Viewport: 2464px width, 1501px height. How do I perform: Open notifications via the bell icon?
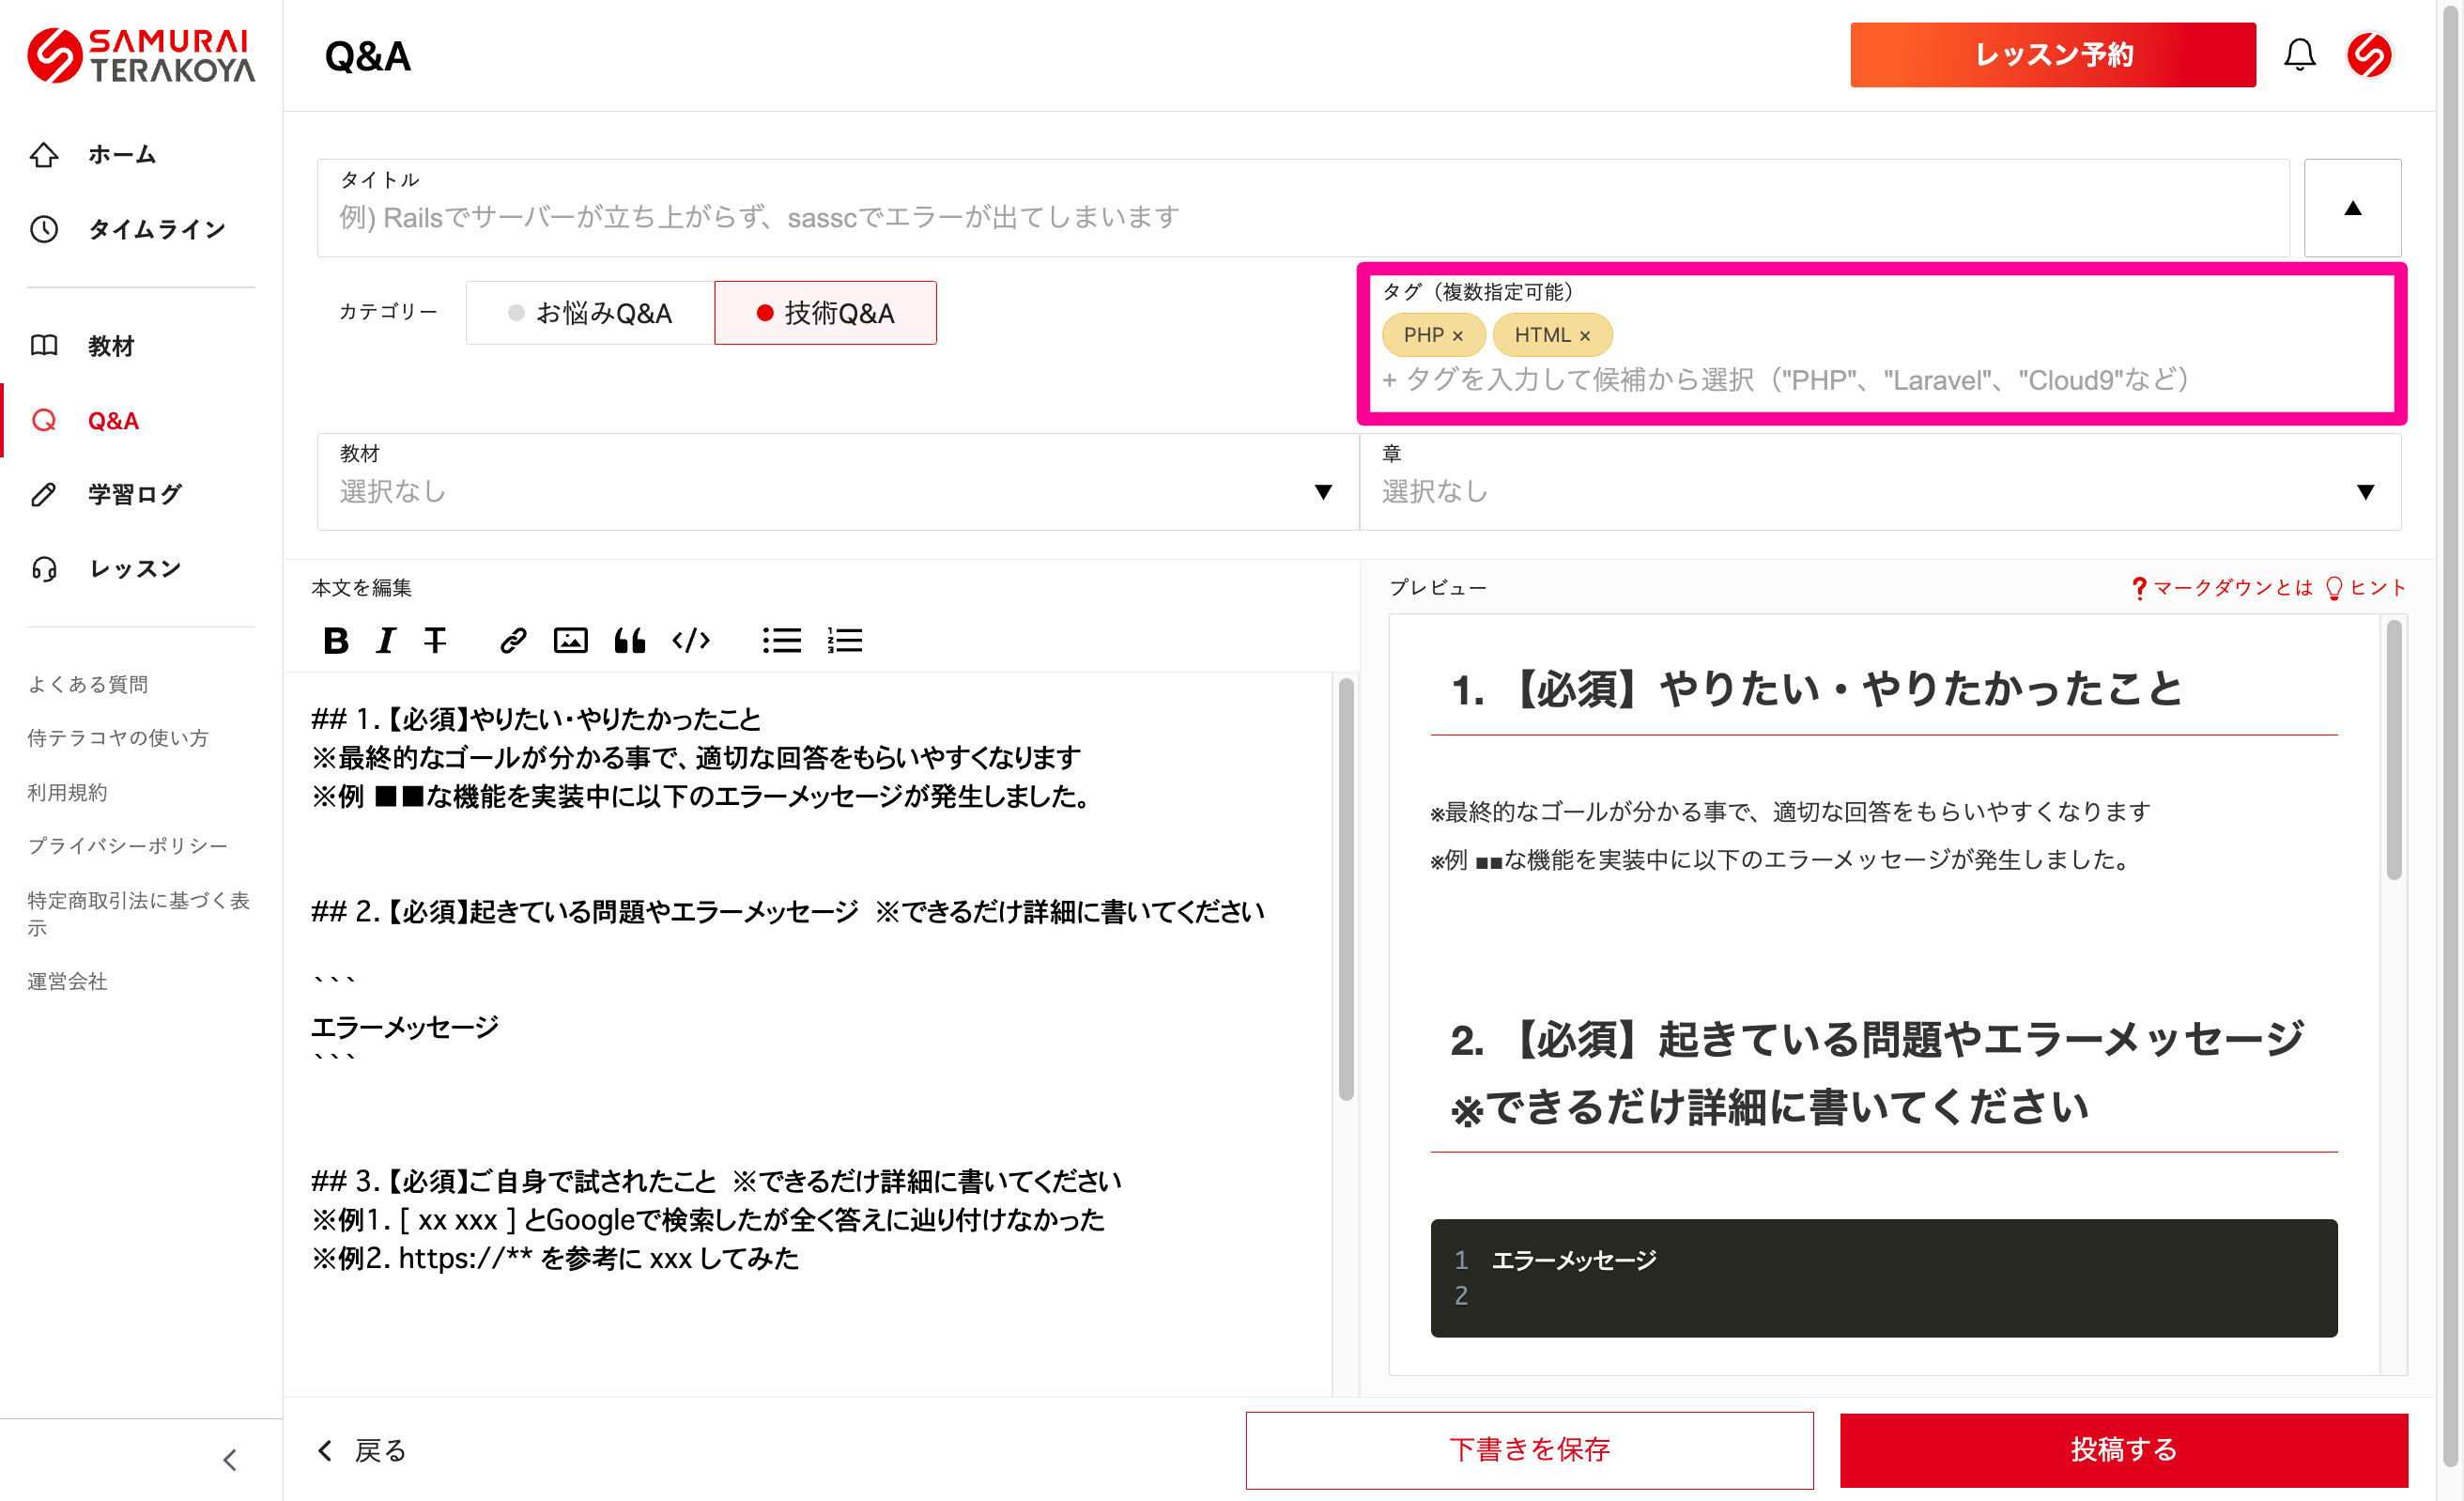[2299, 55]
